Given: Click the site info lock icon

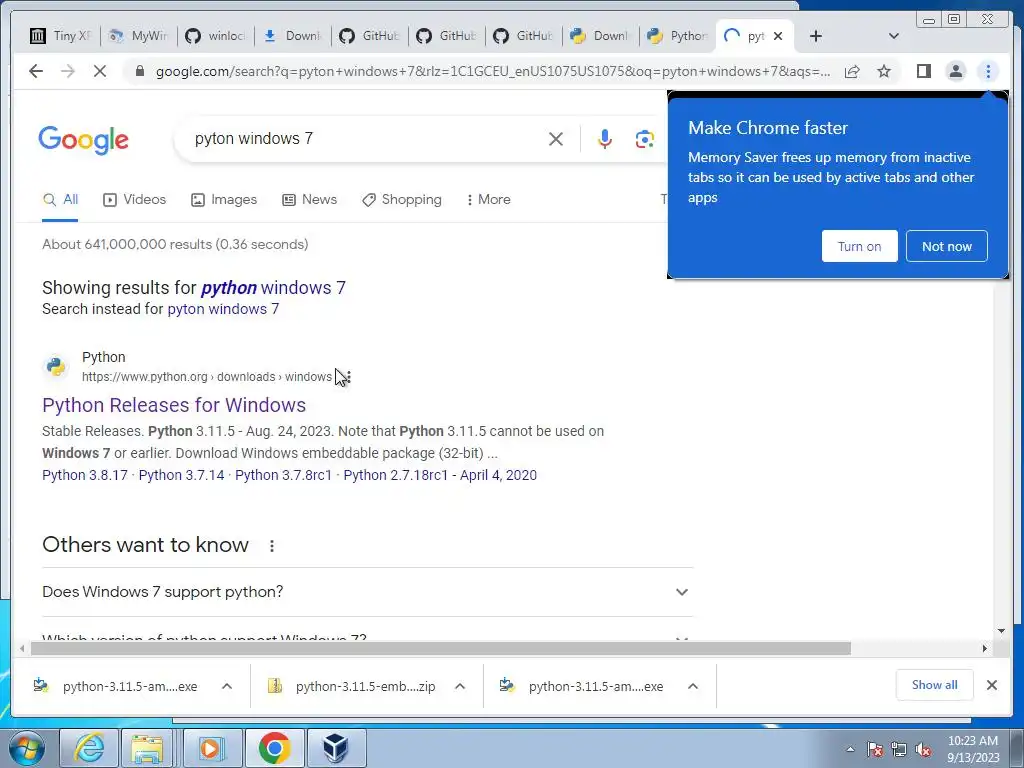Looking at the screenshot, I should click(139, 71).
